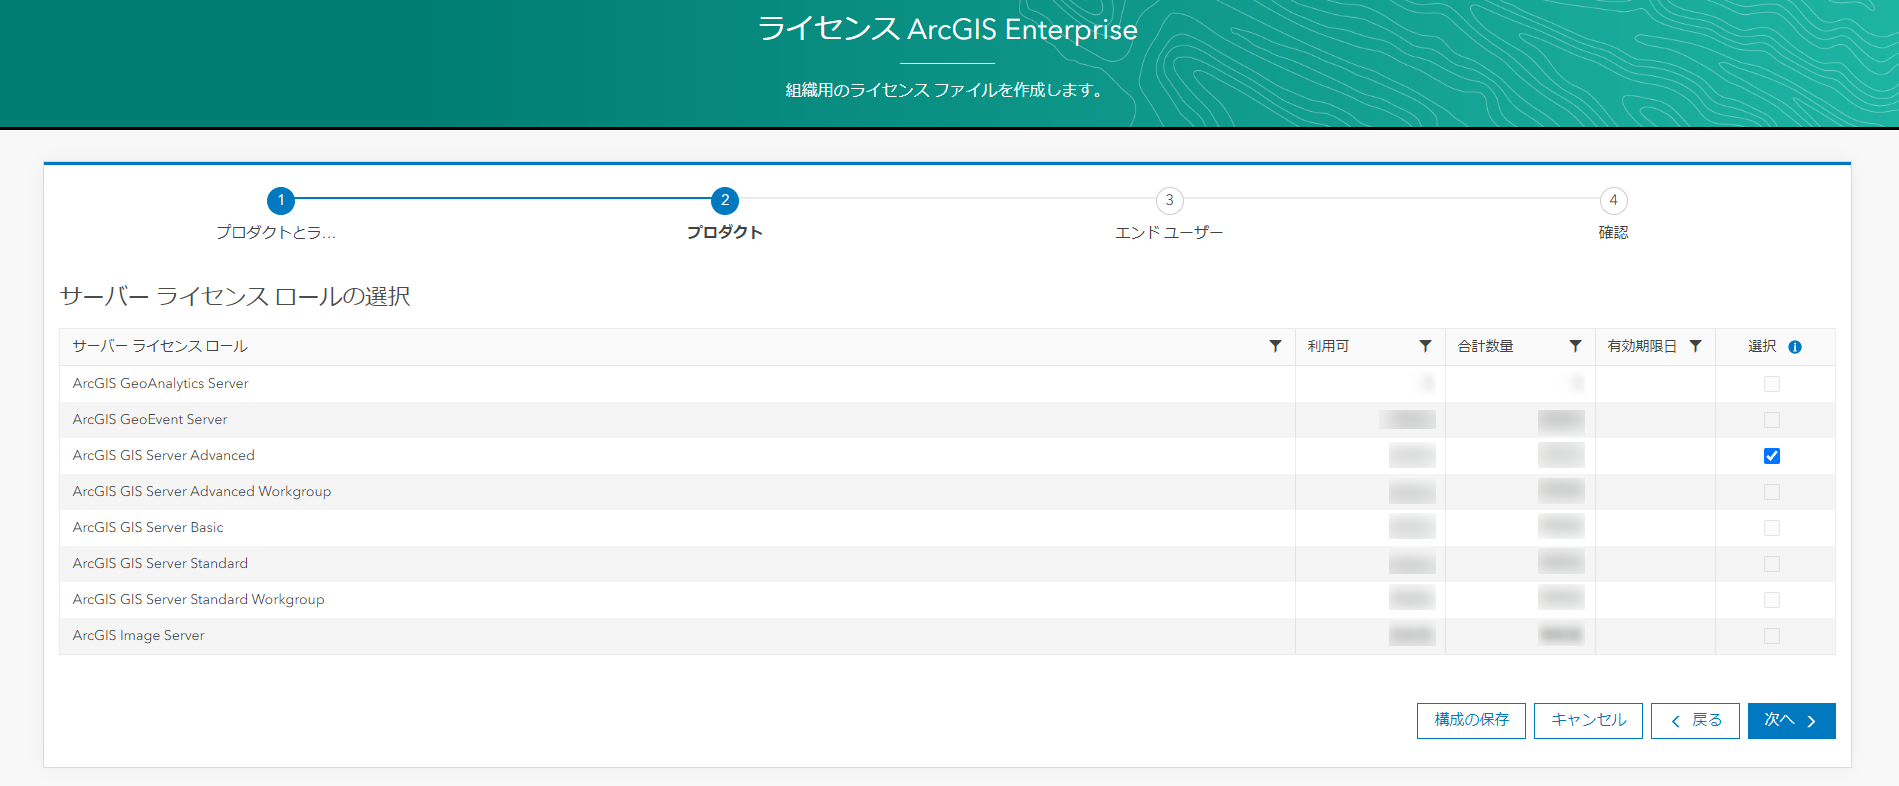
Task: Select the ArcGIS GeoEvent Server row name
Action: tap(150, 420)
